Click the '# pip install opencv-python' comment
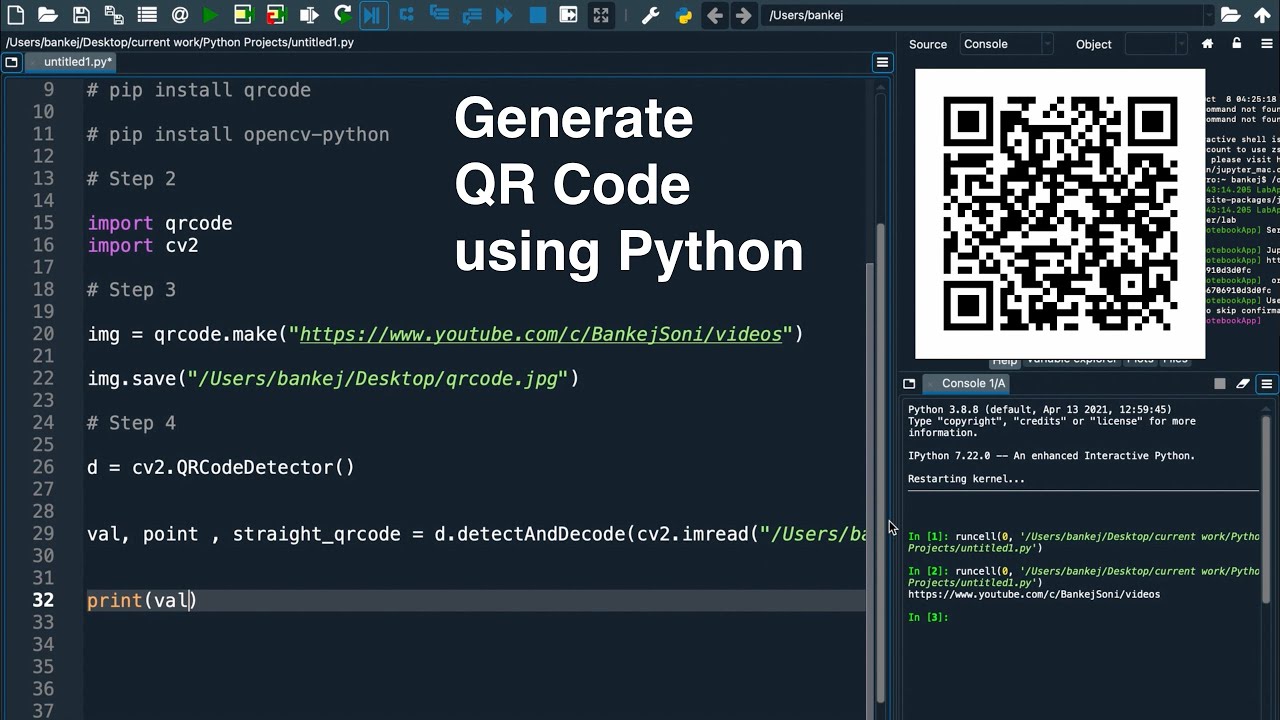The width and height of the screenshot is (1280, 720). point(238,134)
